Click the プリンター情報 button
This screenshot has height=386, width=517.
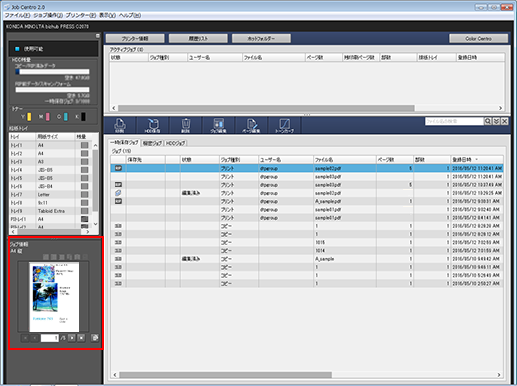(135, 39)
